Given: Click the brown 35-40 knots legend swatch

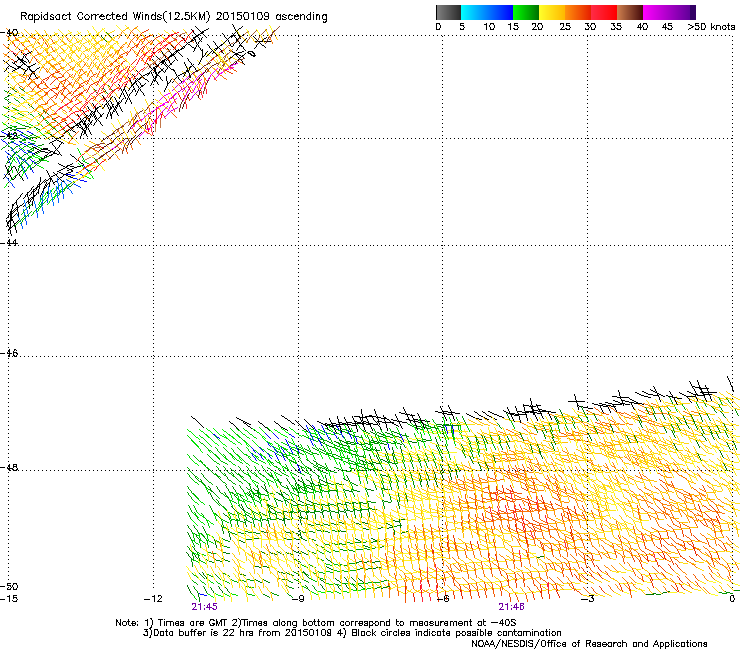Looking at the screenshot, I should pos(630,12).
